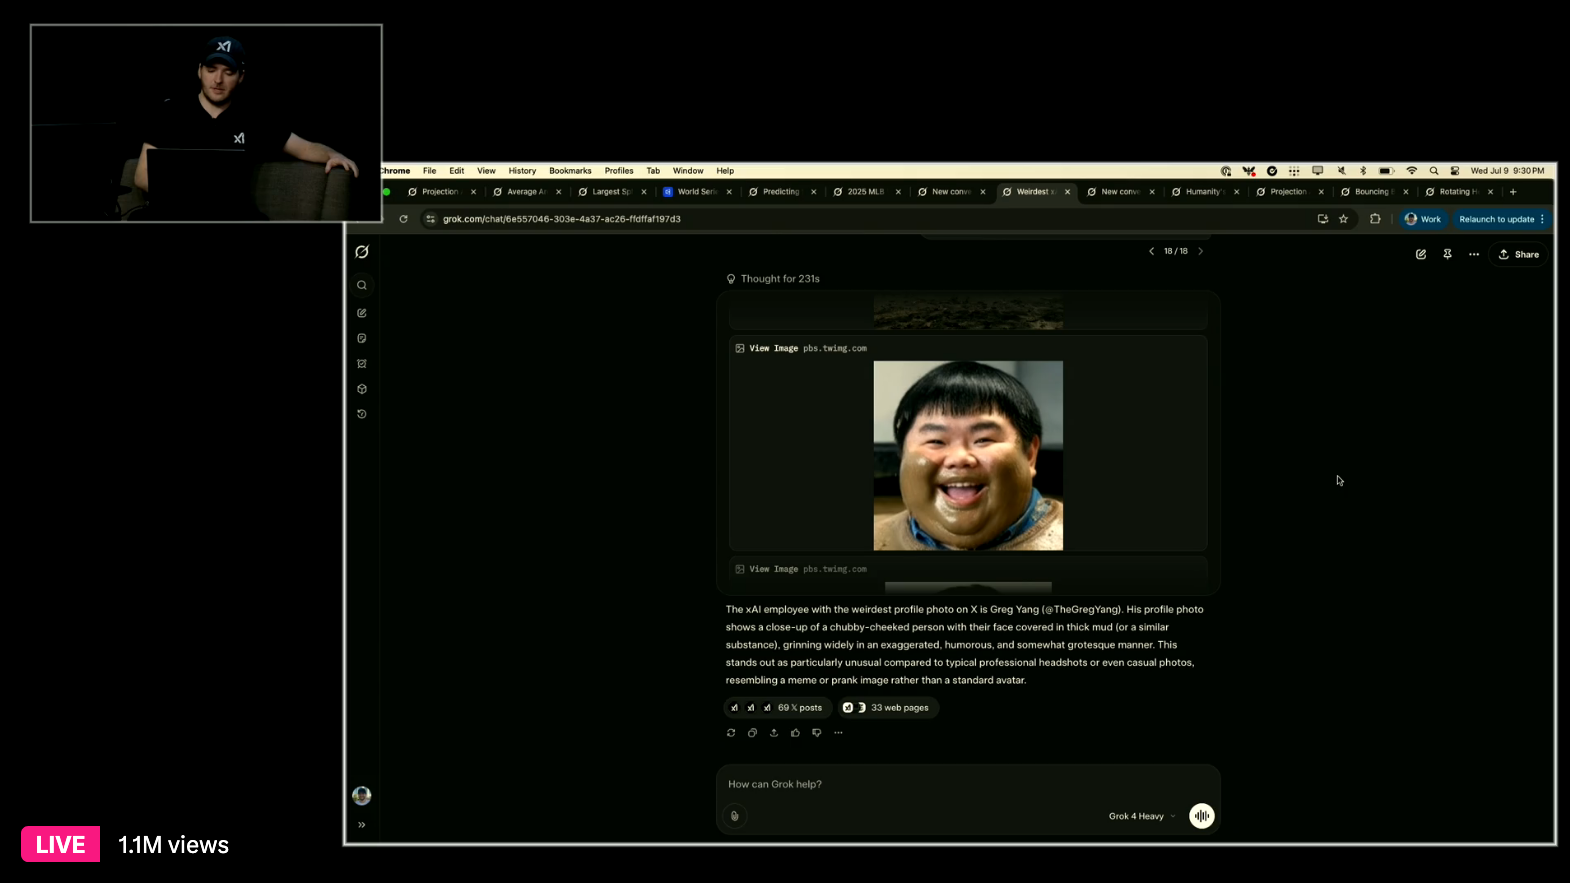
Task: Go to next response version arrow
Action: (x=1201, y=252)
